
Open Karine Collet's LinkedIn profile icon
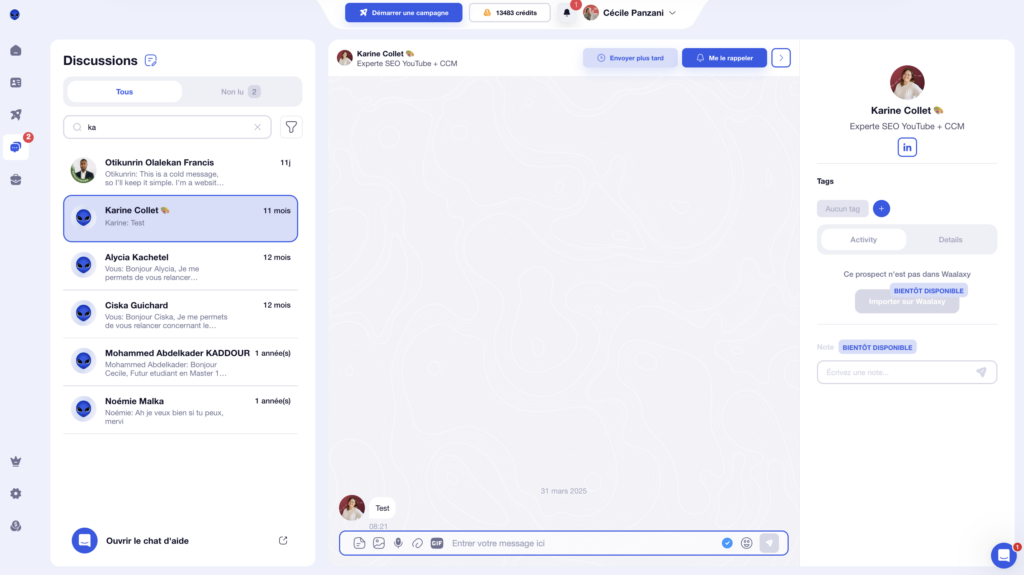907,148
